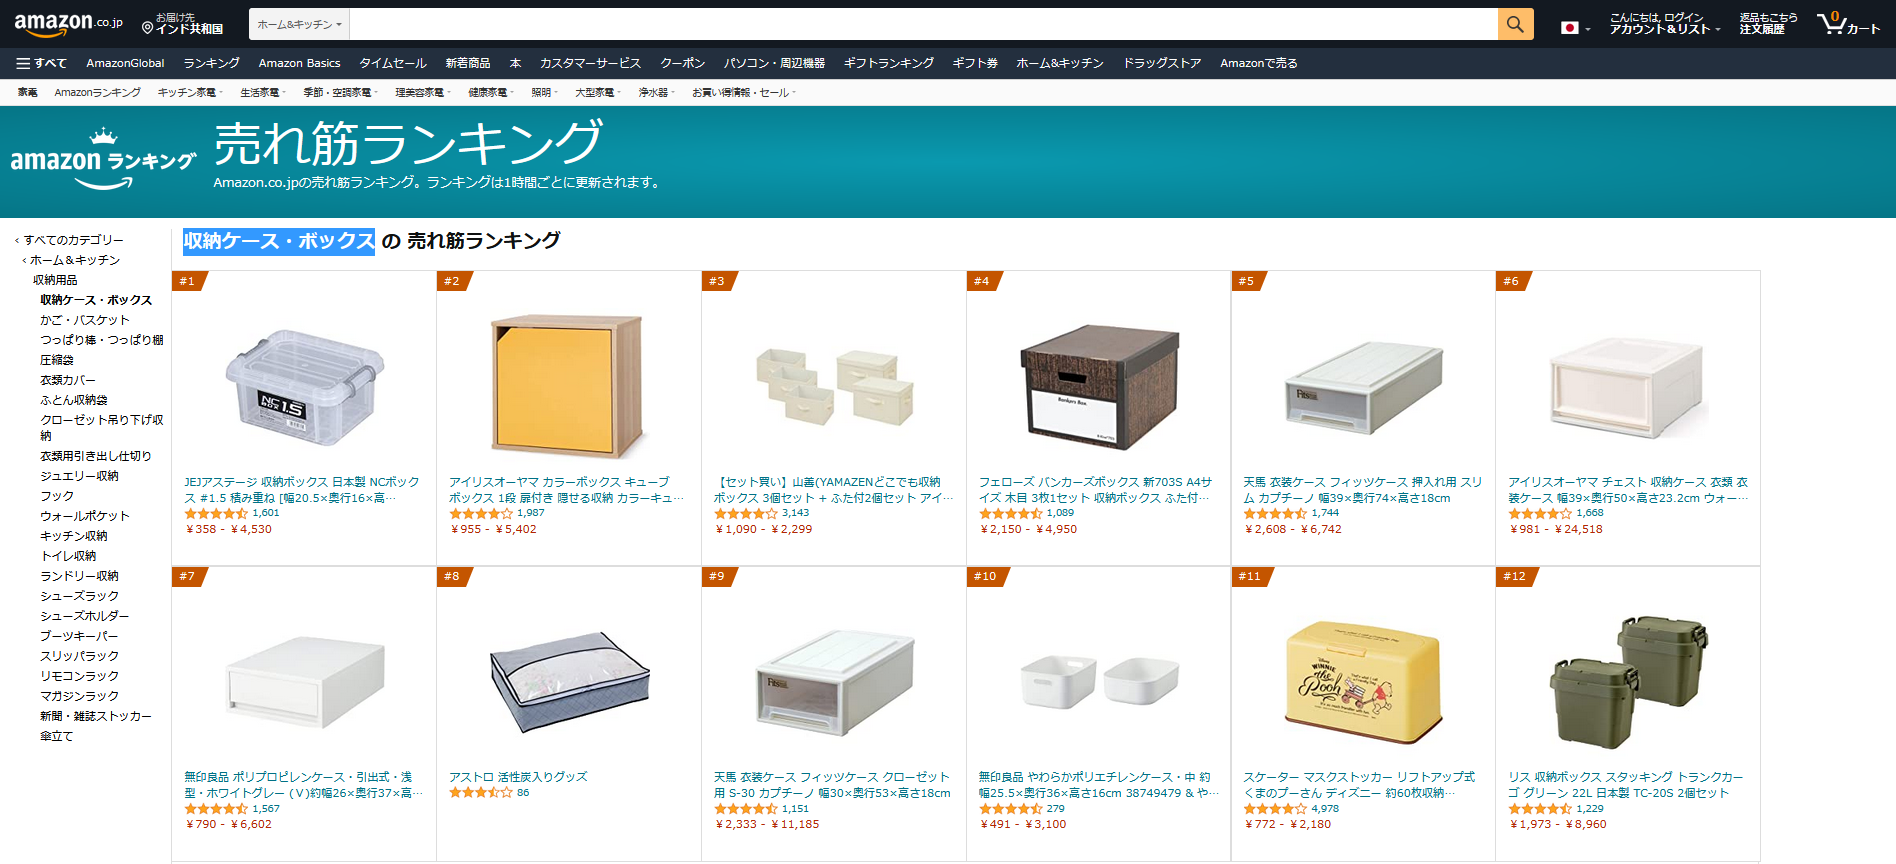
Task: Select the かご・バスケット category
Action: 85,320
